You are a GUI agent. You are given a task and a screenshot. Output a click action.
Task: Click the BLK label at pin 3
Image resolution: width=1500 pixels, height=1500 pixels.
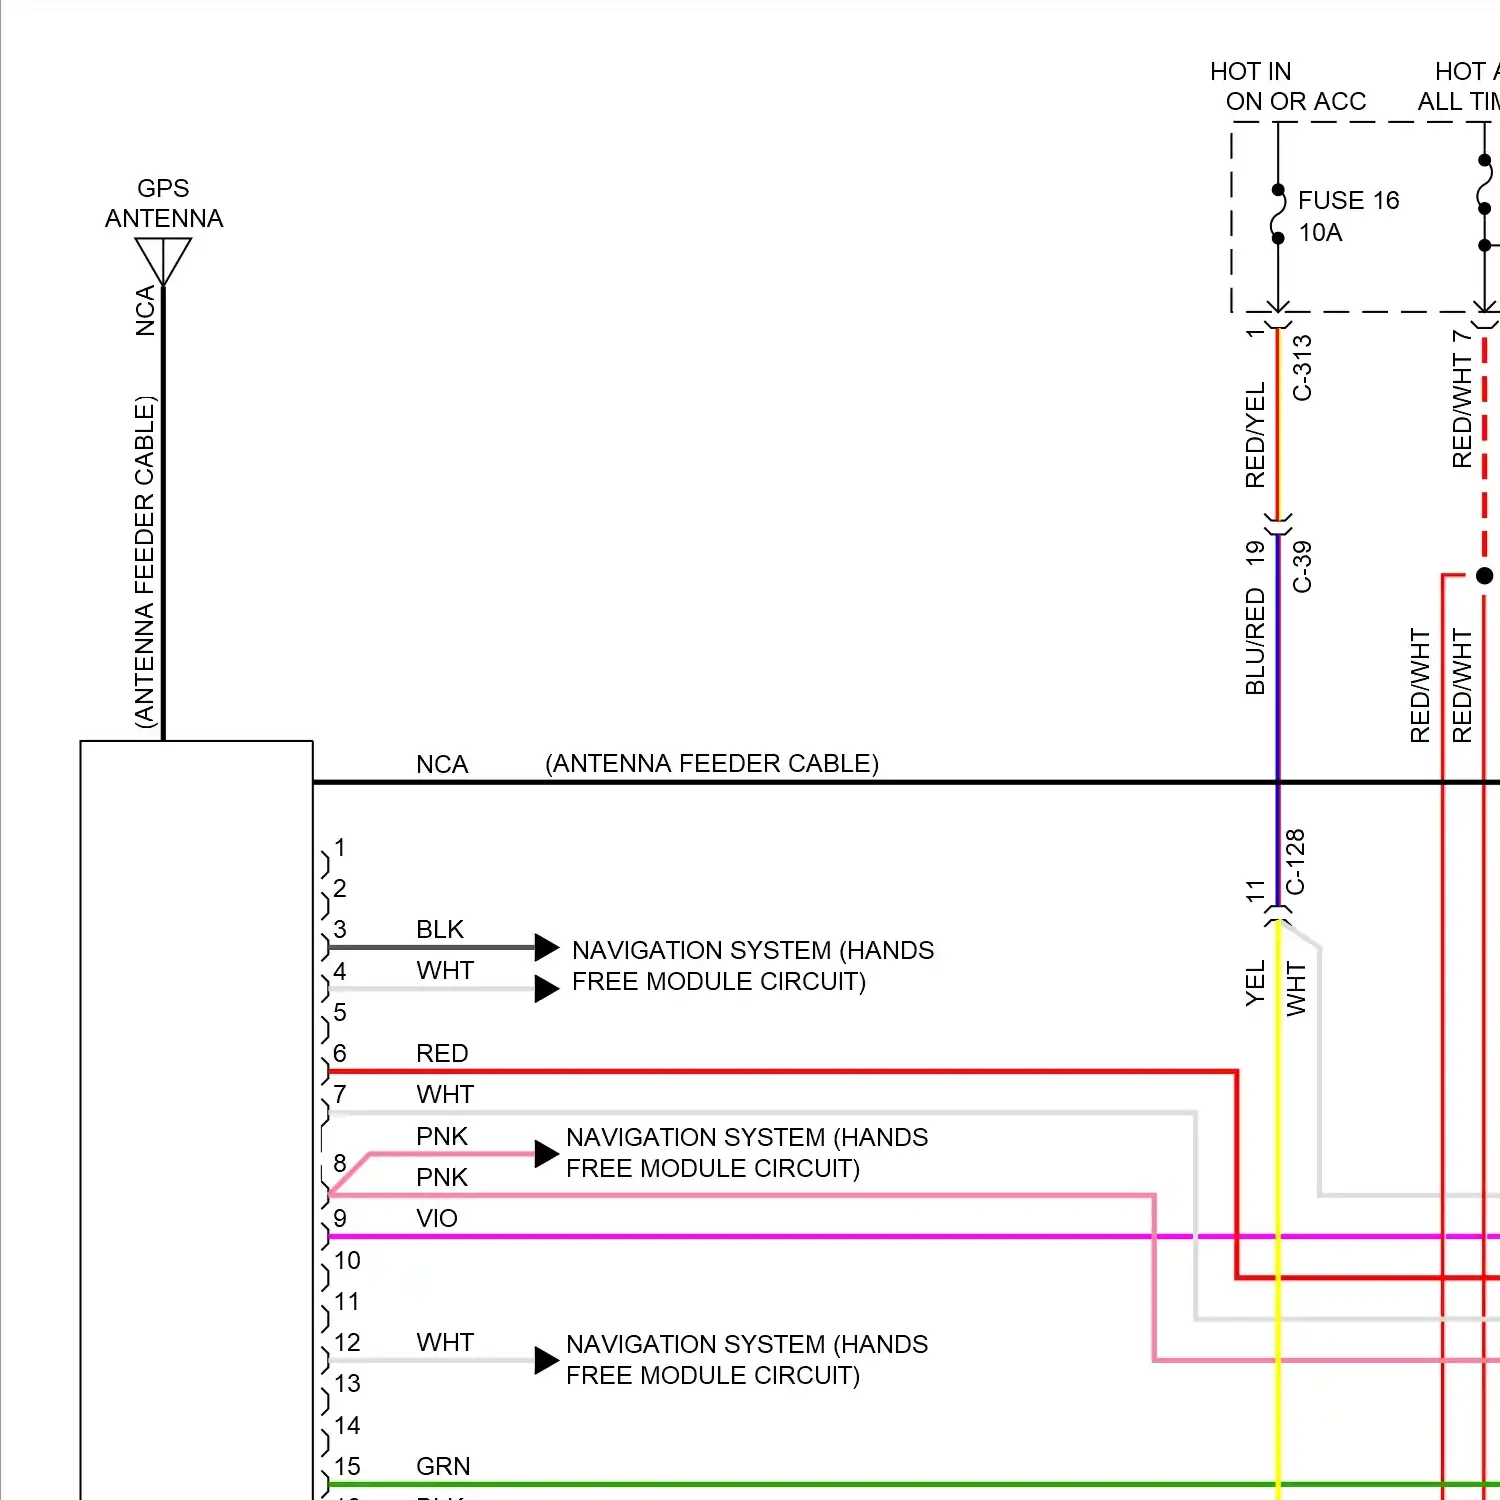440,930
